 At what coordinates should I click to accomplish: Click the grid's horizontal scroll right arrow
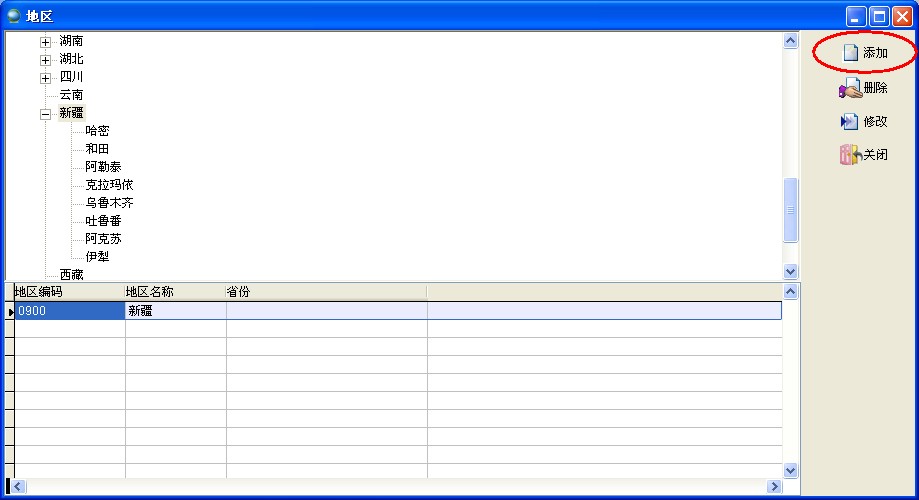[773, 486]
